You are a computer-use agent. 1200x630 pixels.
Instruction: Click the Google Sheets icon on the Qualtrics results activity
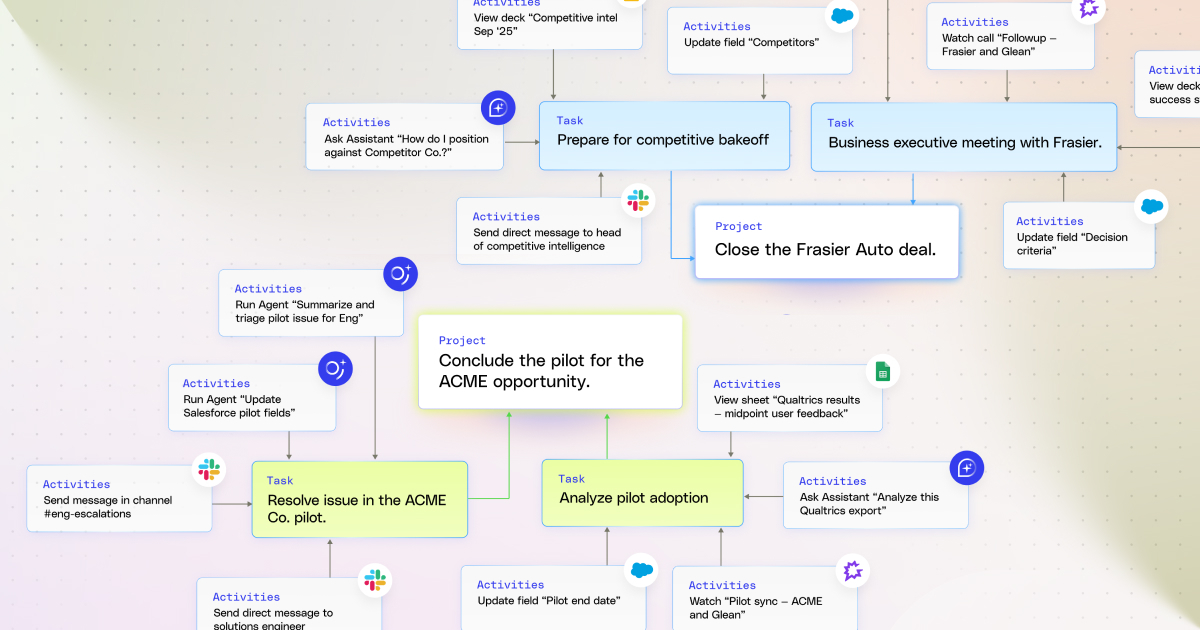(x=883, y=372)
